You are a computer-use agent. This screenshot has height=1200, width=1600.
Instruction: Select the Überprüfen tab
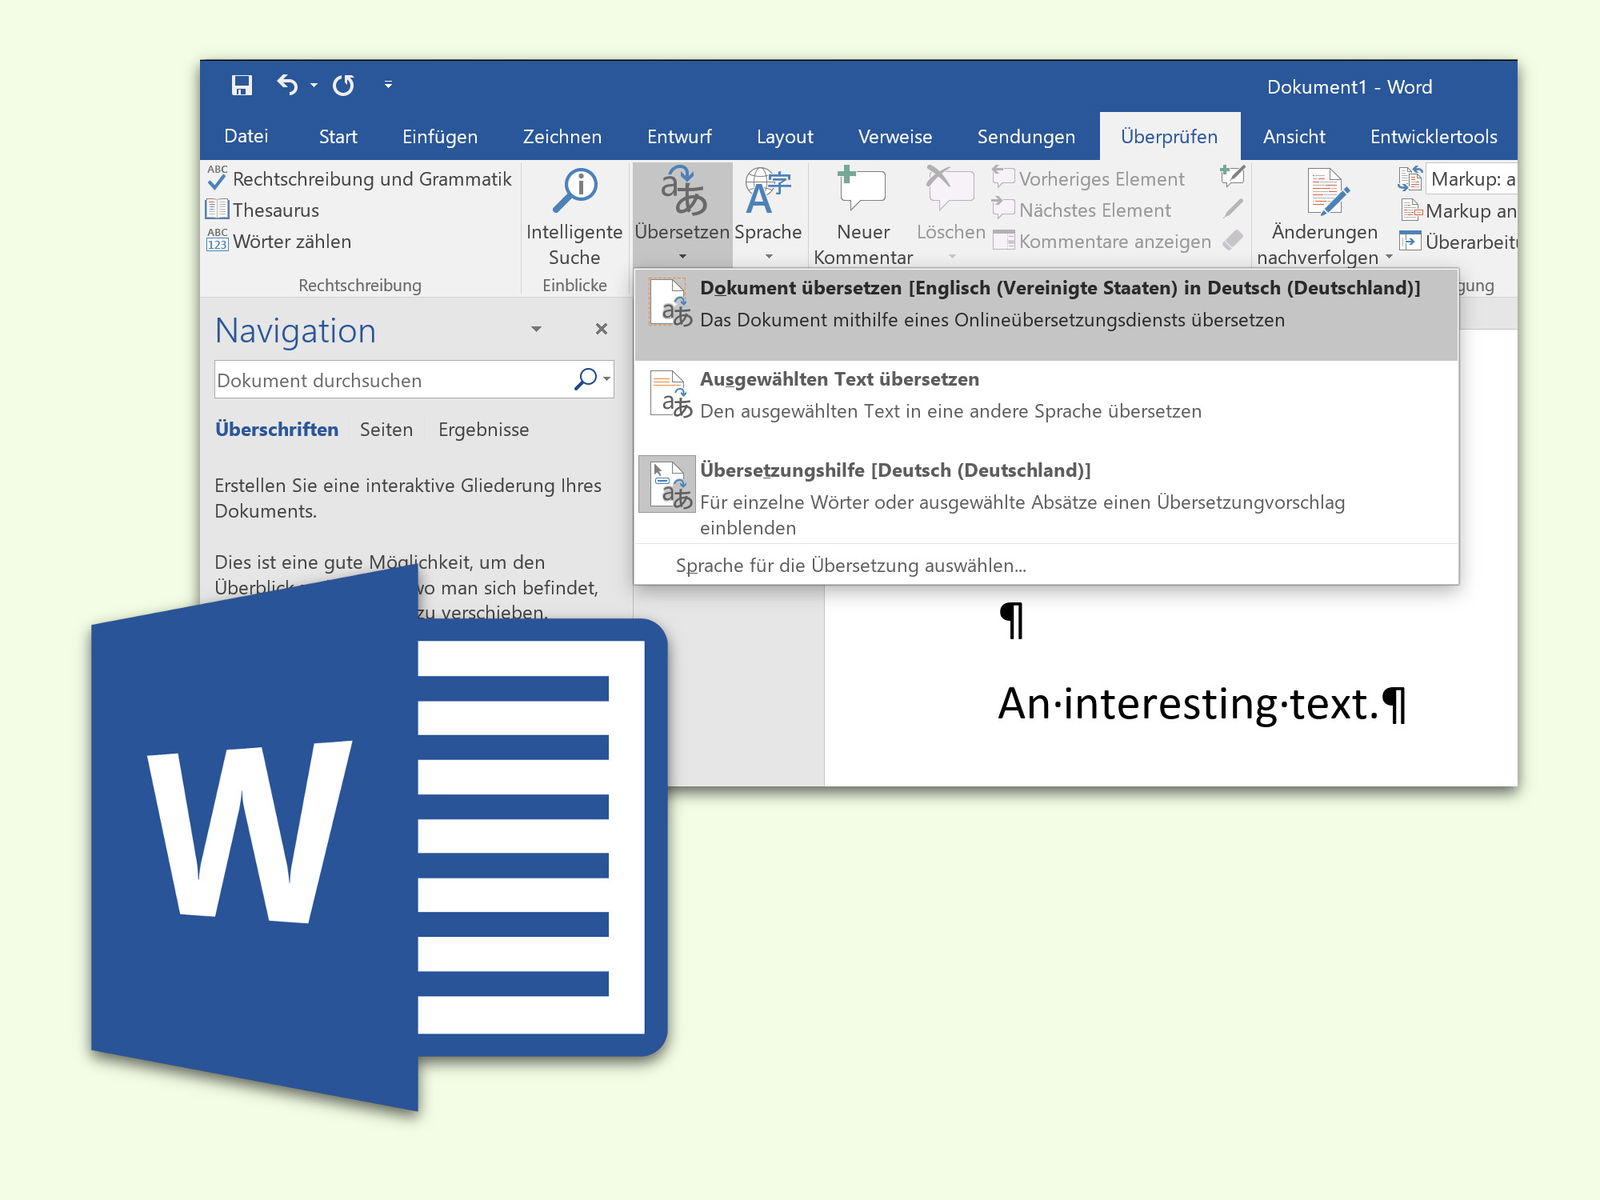[1169, 136]
